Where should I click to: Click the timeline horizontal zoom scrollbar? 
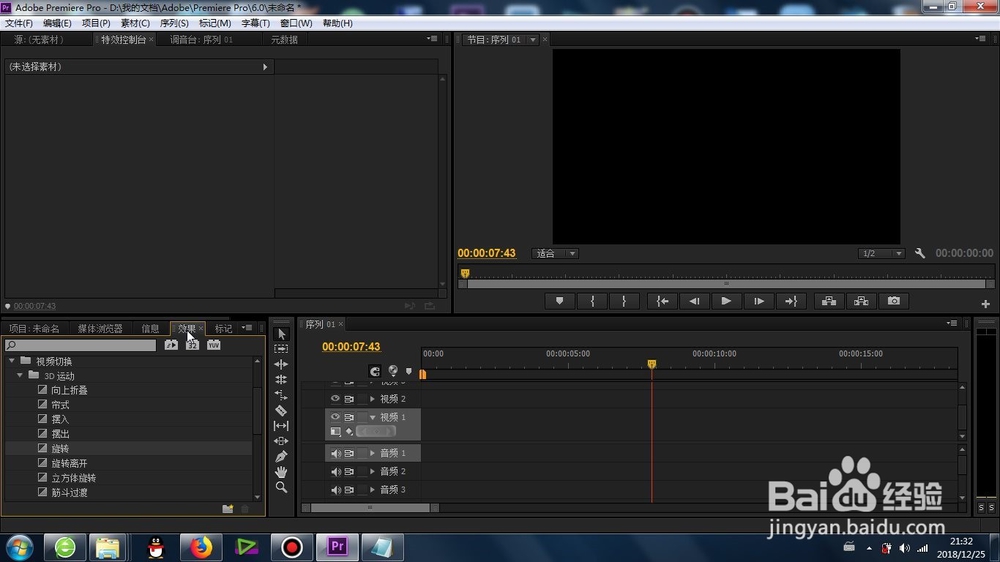point(370,508)
